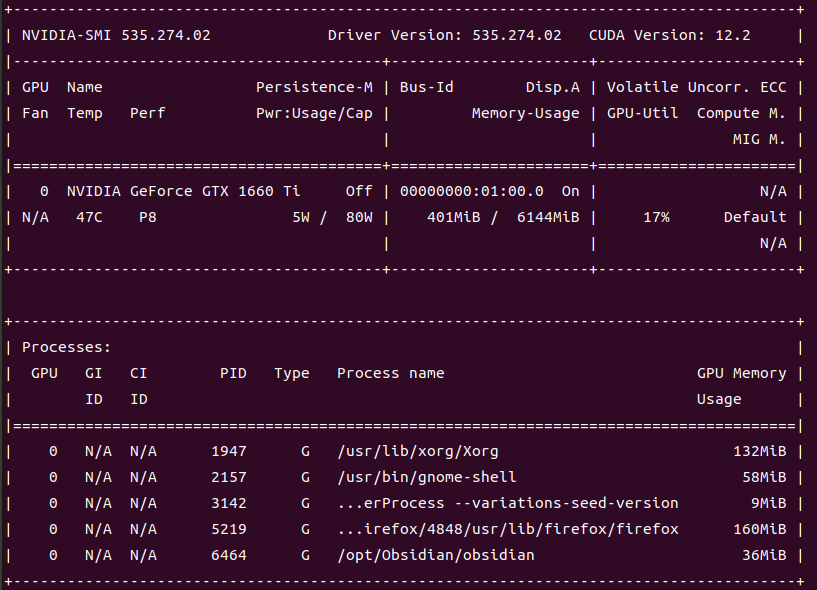Click PID 5219
The image size is (817, 590).
point(229,530)
